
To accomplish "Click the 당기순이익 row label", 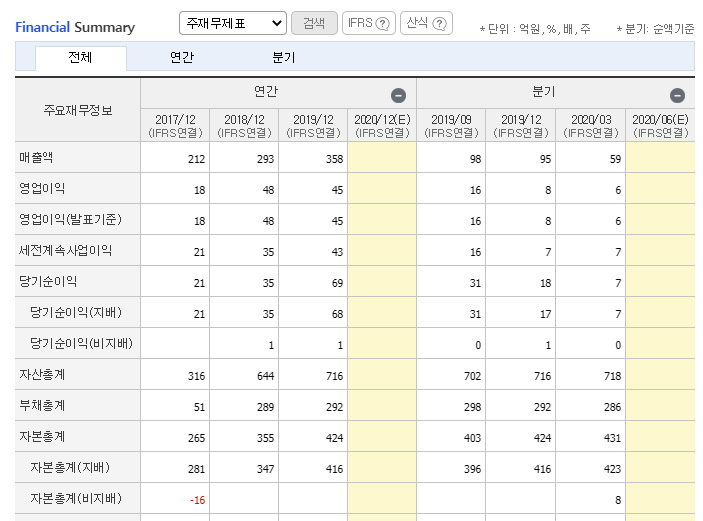I will tap(48, 281).
